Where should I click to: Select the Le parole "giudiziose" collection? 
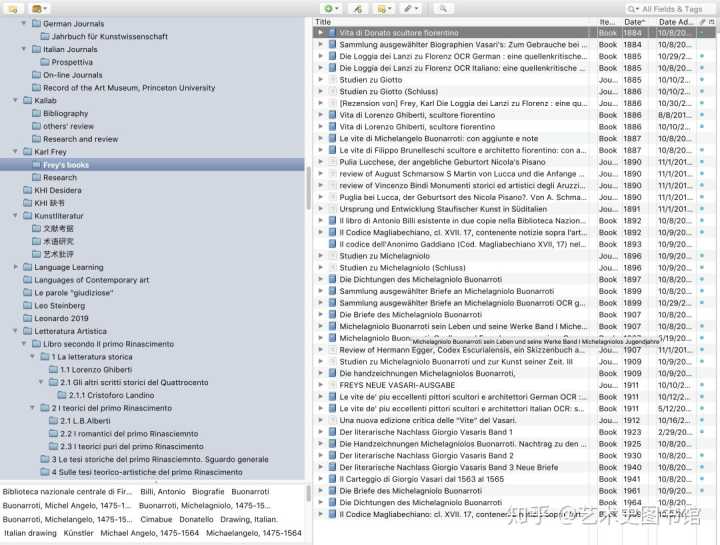point(73,292)
